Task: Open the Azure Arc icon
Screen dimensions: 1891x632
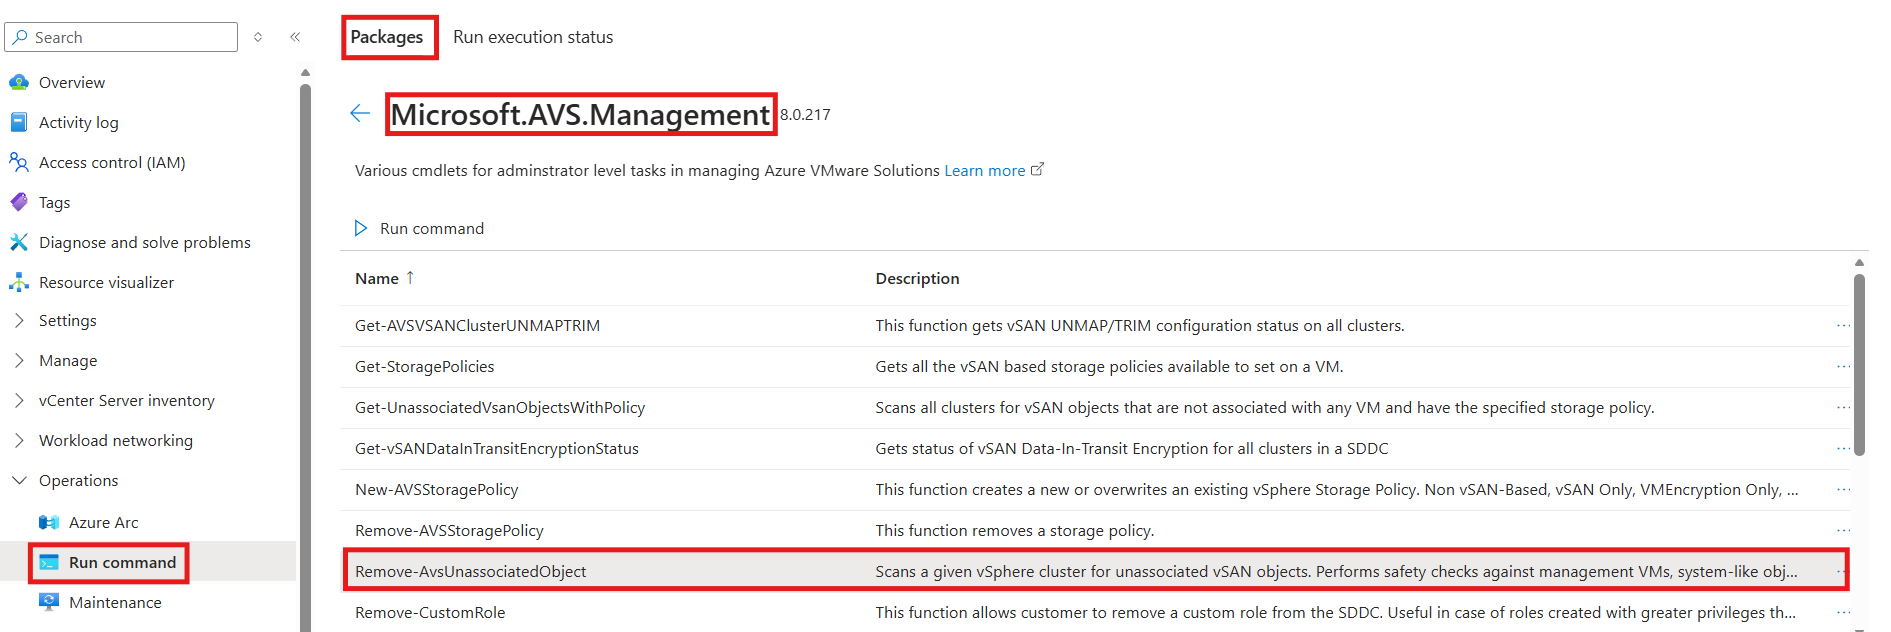Action: 49,522
